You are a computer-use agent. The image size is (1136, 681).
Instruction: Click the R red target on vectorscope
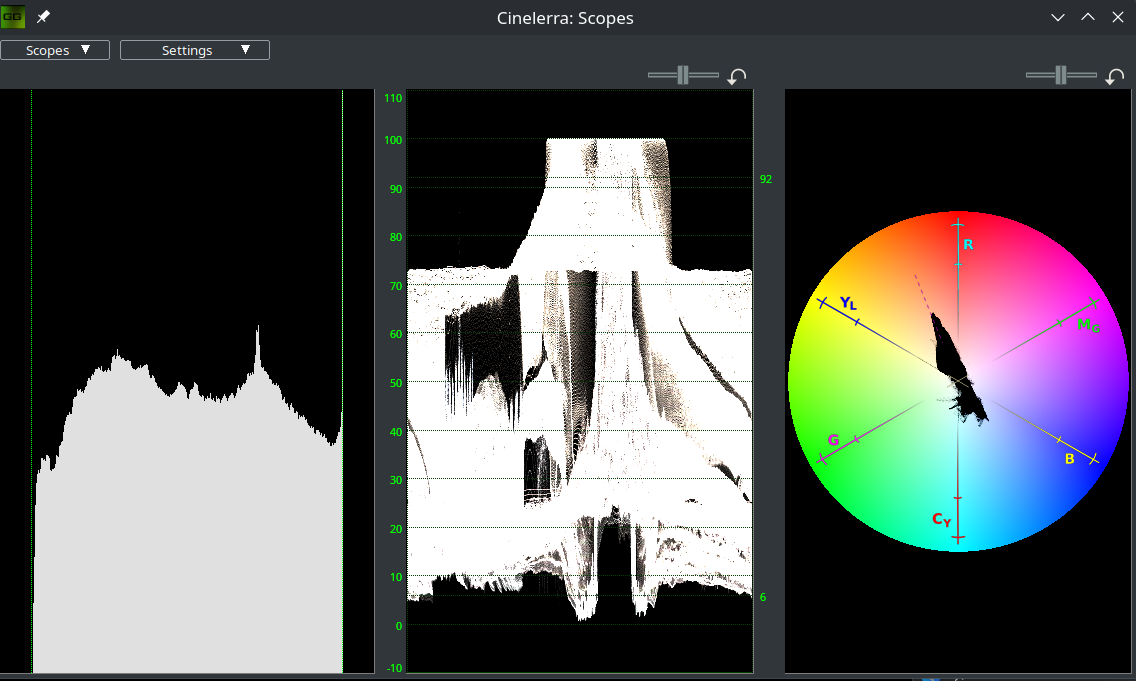click(967, 244)
